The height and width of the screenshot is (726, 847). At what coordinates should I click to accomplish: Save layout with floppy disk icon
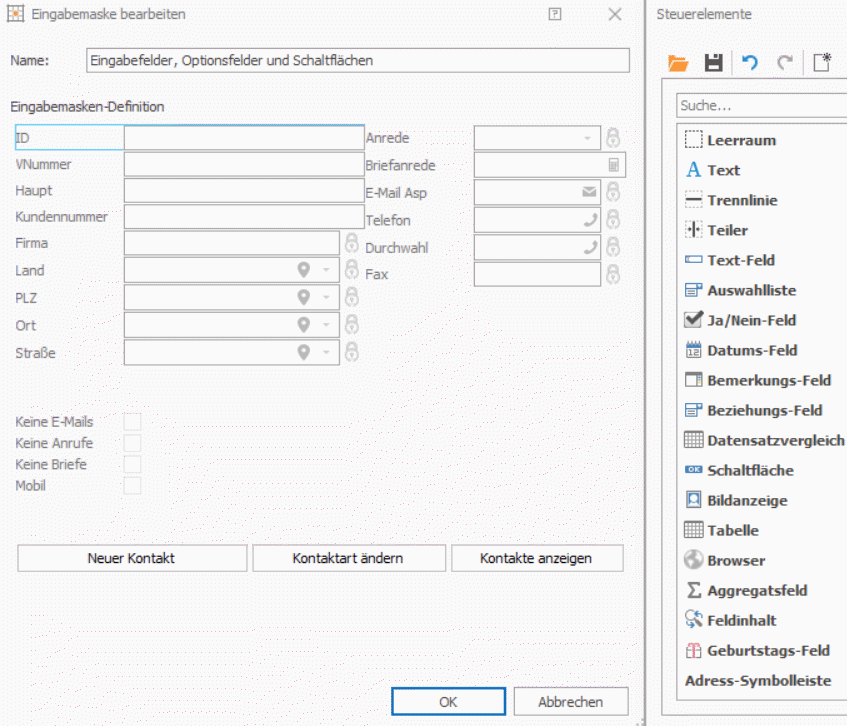[714, 63]
